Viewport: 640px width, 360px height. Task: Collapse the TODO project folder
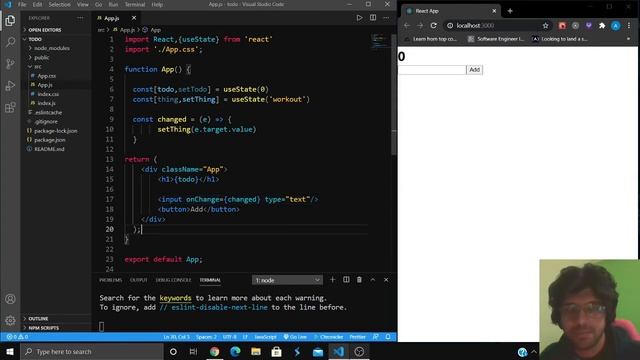(35, 39)
